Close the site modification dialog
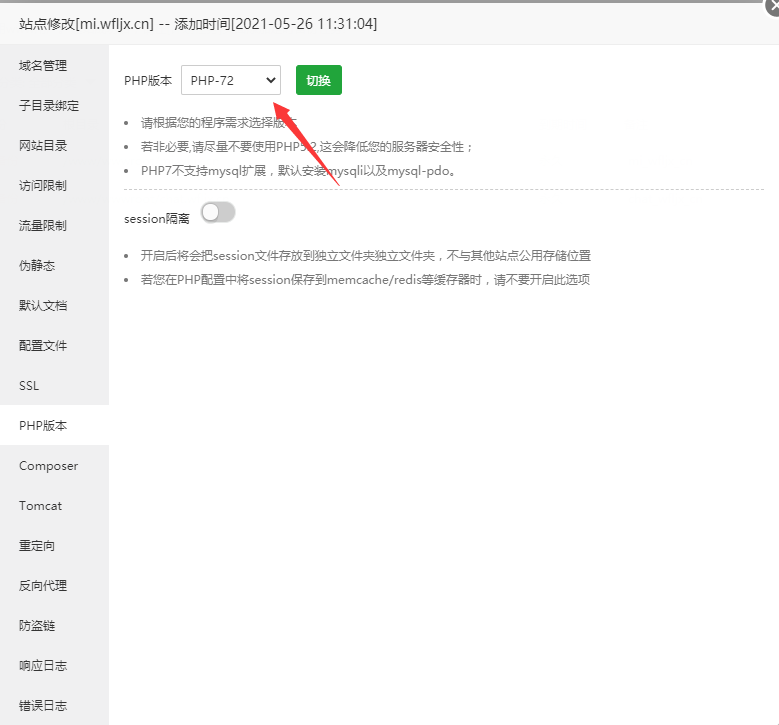This screenshot has height=725, width=779. [772, 6]
